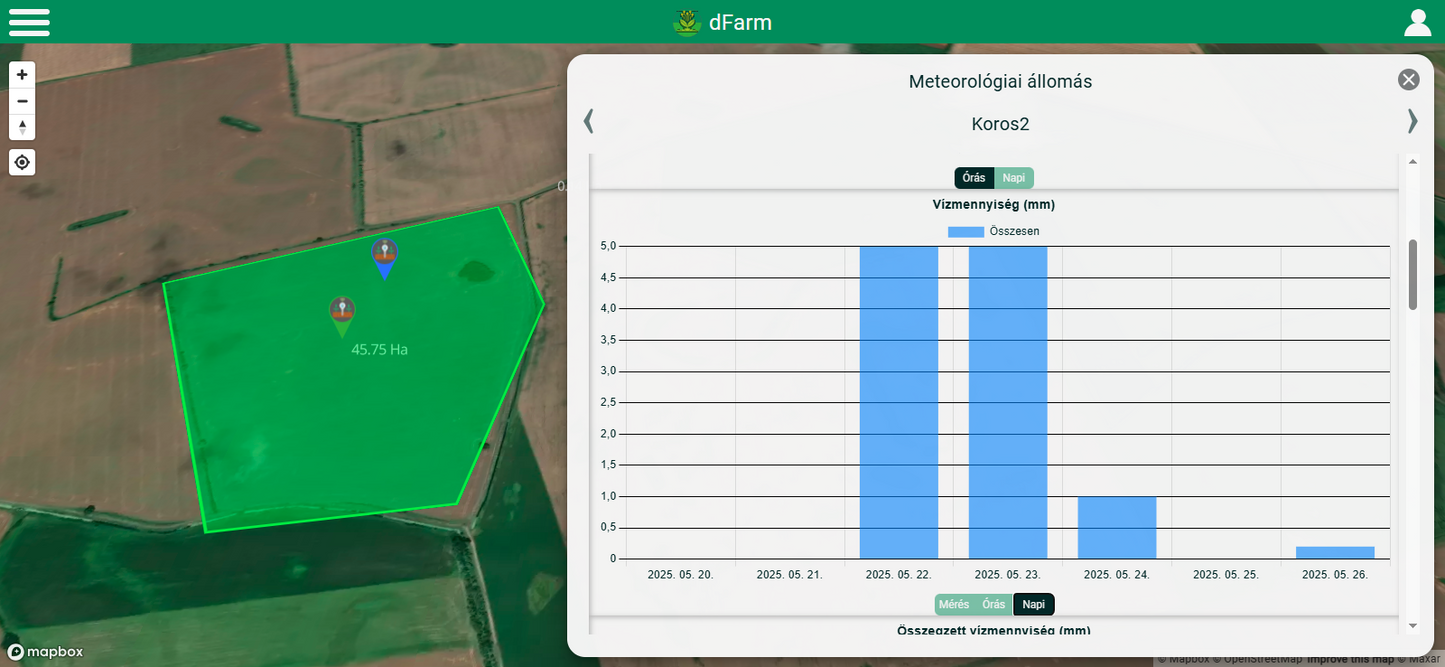Select the blue station map marker

tap(385, 256)
